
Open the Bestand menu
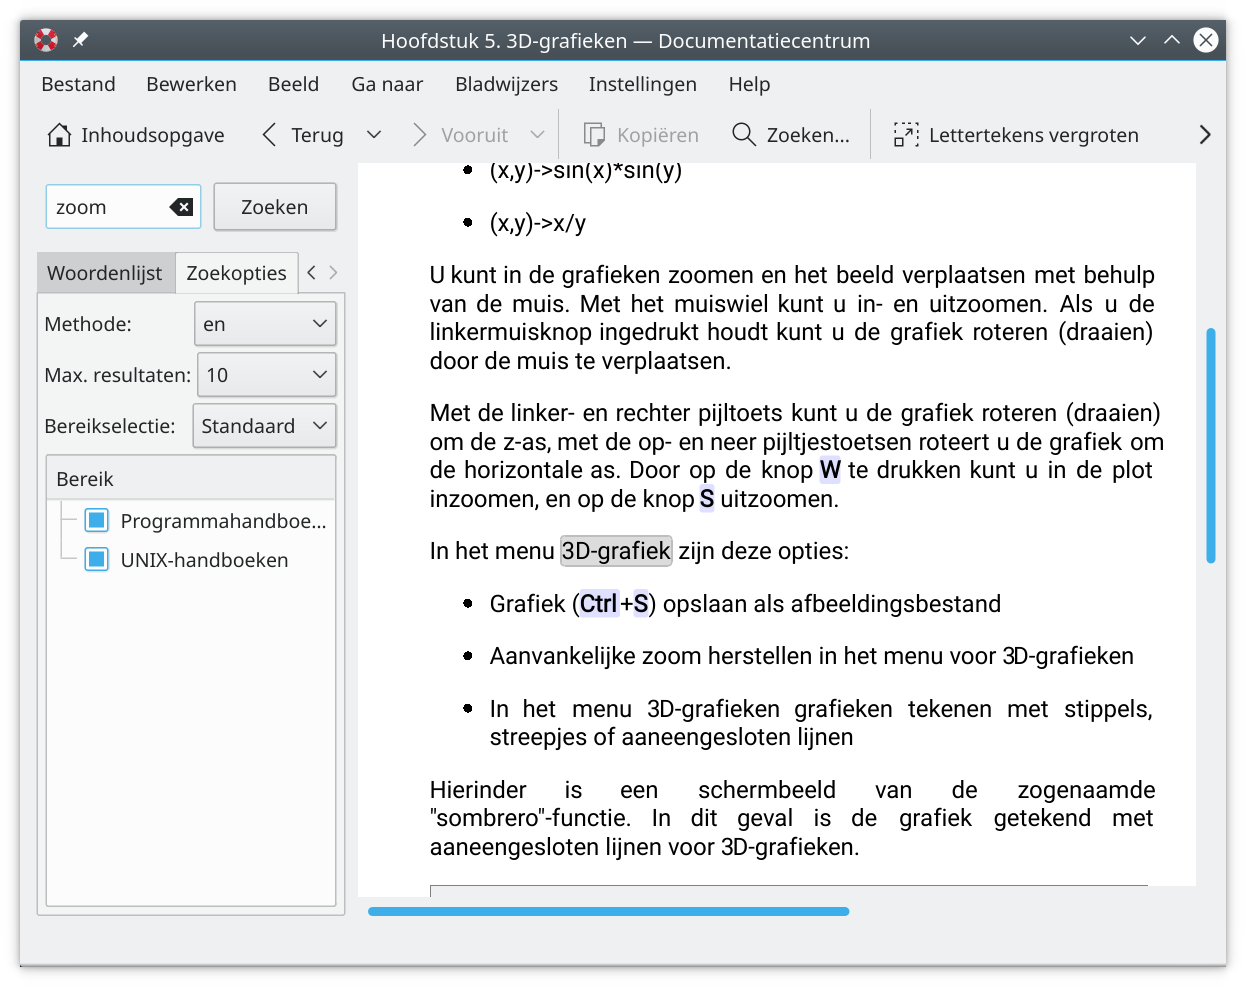point(79,84)
